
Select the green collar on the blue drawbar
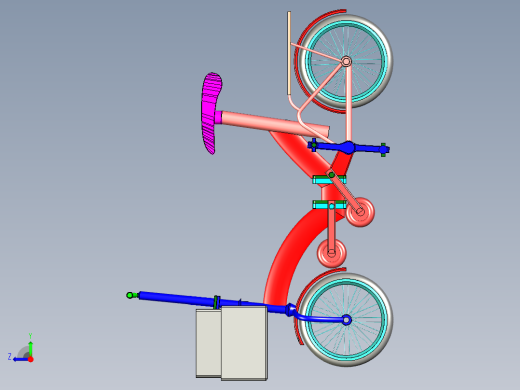pos(216,302)
